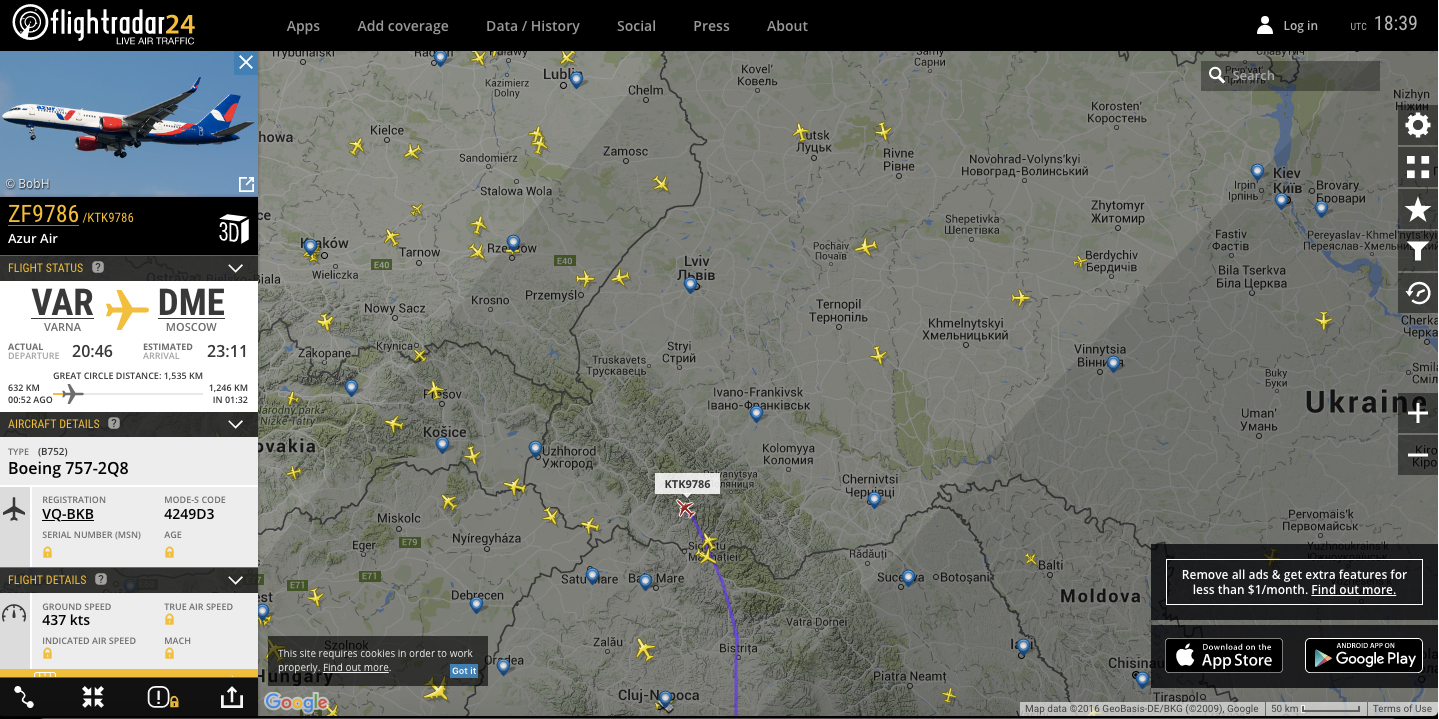Viewport: 1439px width, 719px height.
Task: Open the Data / History menu
Action: 532,26
